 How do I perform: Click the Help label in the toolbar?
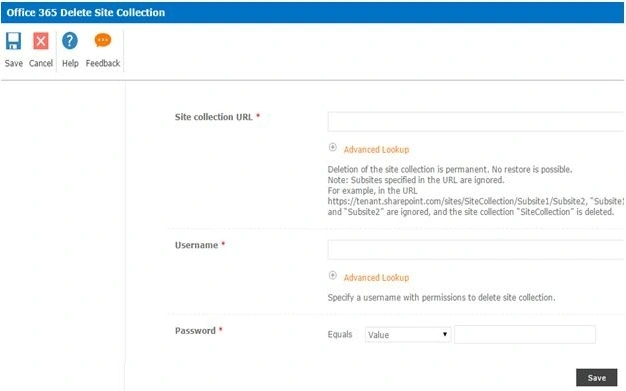click(70, 63)
